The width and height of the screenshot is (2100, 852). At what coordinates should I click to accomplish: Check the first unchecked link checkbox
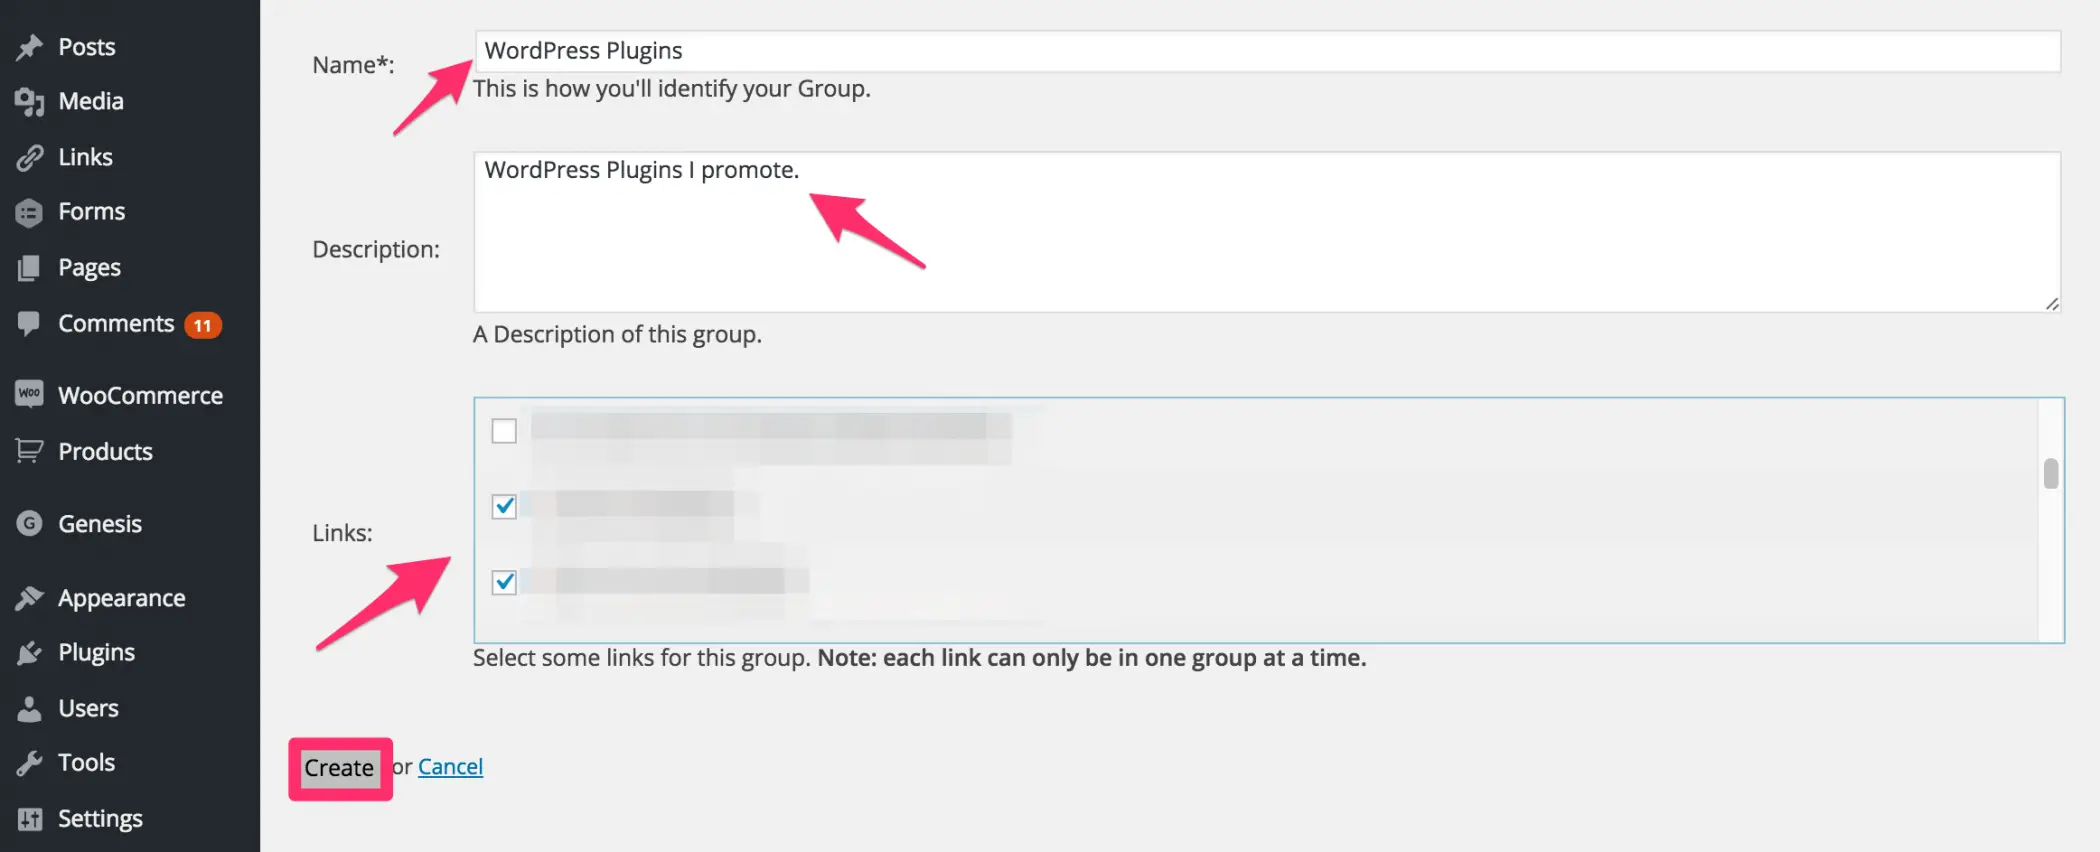coord(504,431)
